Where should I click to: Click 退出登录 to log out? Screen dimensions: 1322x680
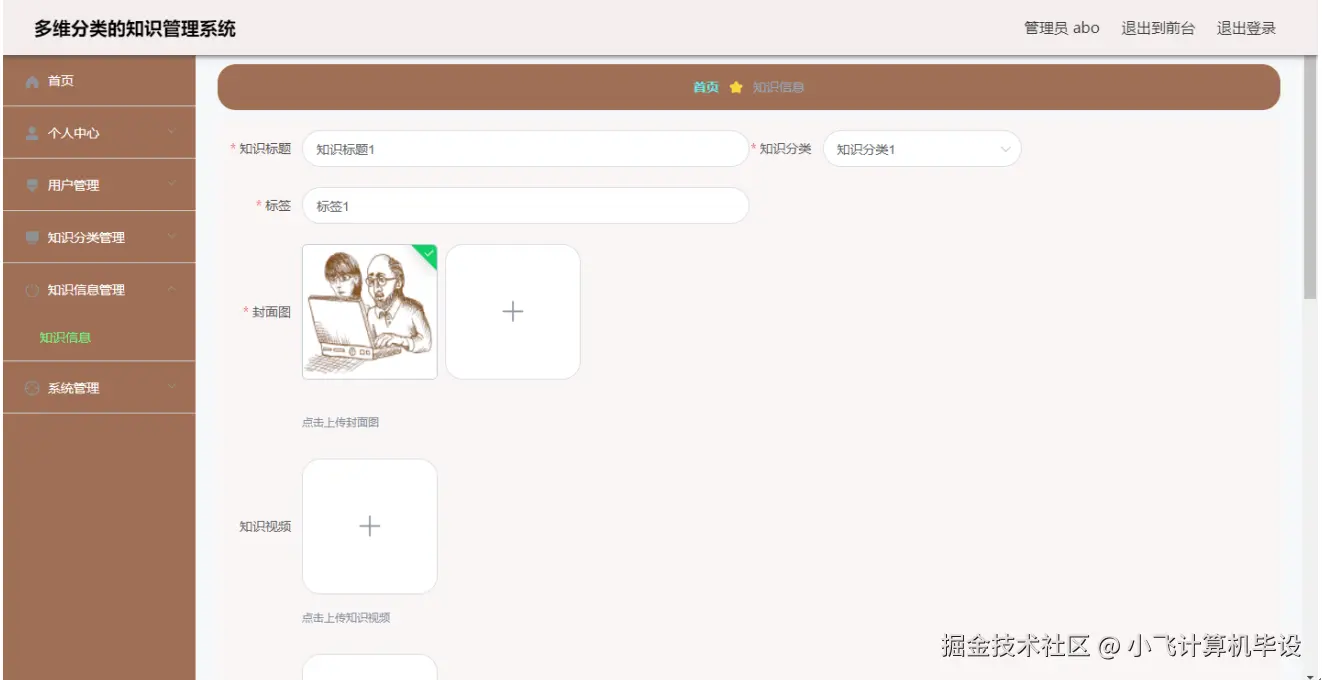pos(1245,28)
